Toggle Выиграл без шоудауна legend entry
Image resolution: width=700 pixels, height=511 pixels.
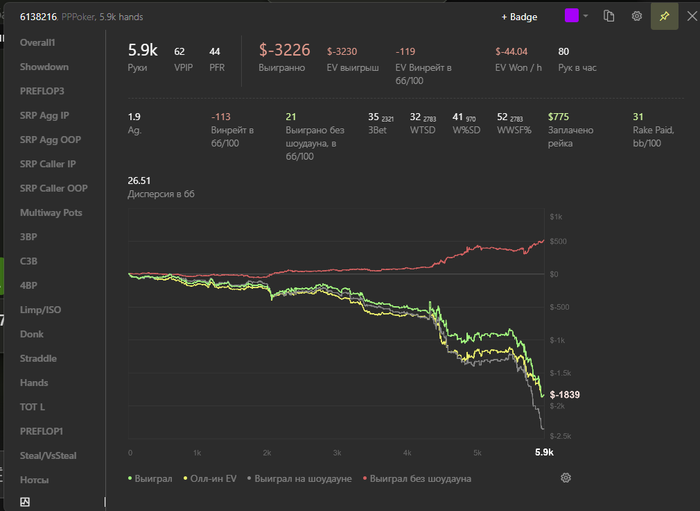[x=417, y=478]
